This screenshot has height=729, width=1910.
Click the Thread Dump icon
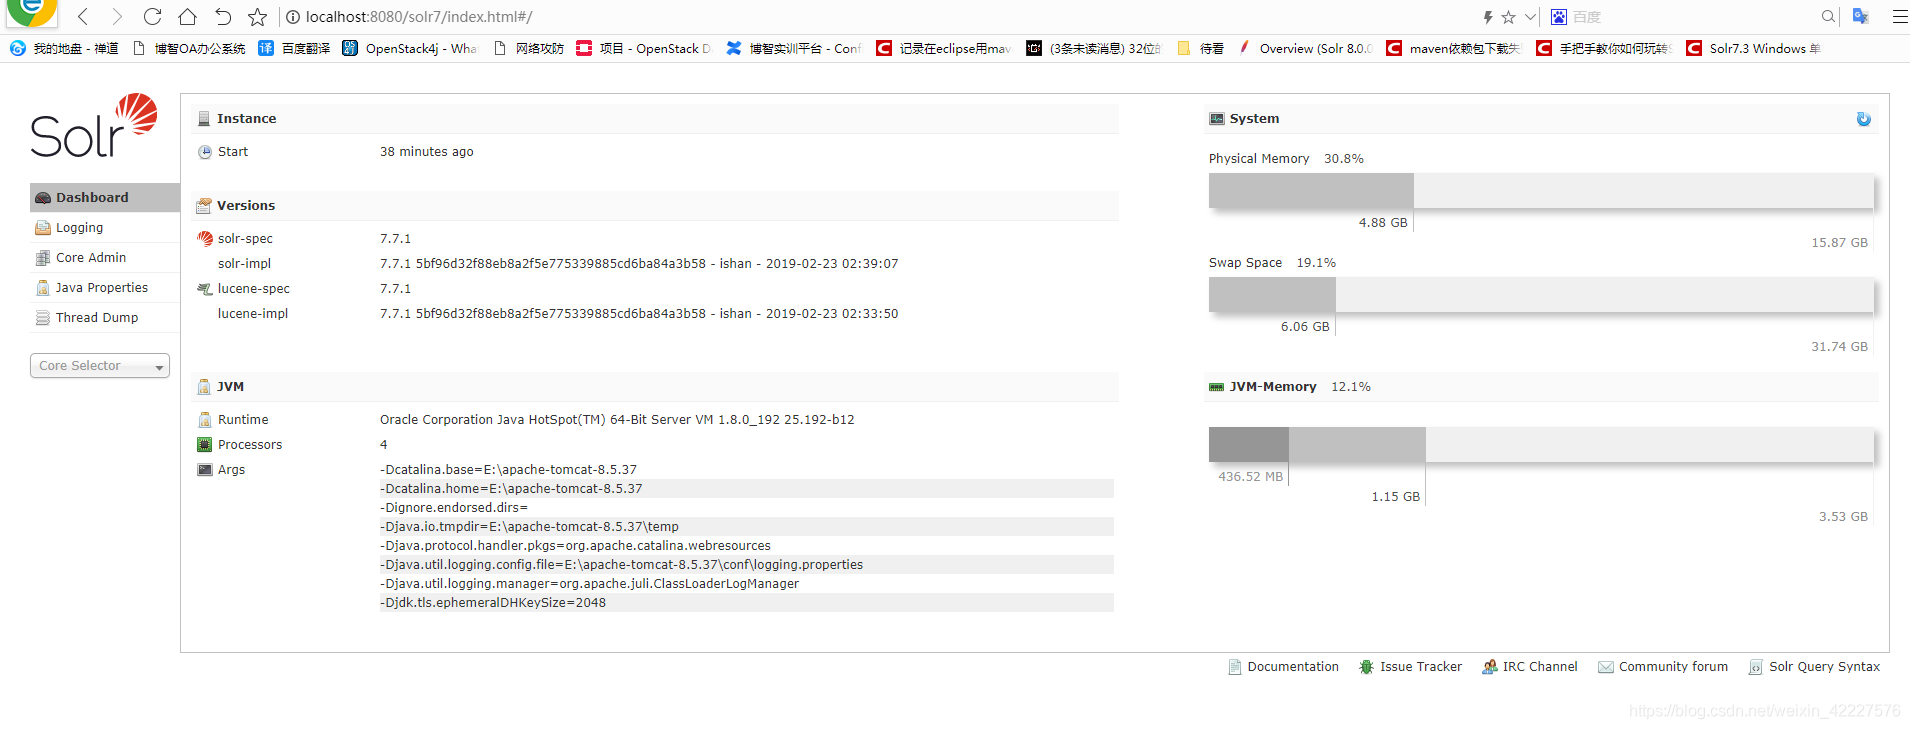point(43,318)
